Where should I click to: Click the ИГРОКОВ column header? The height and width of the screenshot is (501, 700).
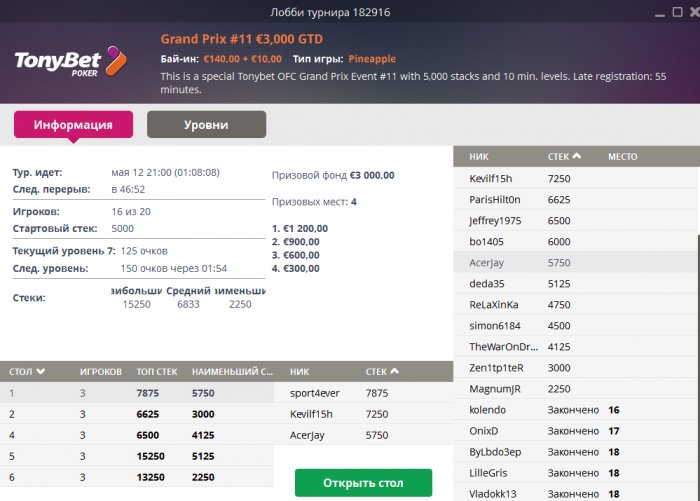pyautogui.click(x=100, y=371)
